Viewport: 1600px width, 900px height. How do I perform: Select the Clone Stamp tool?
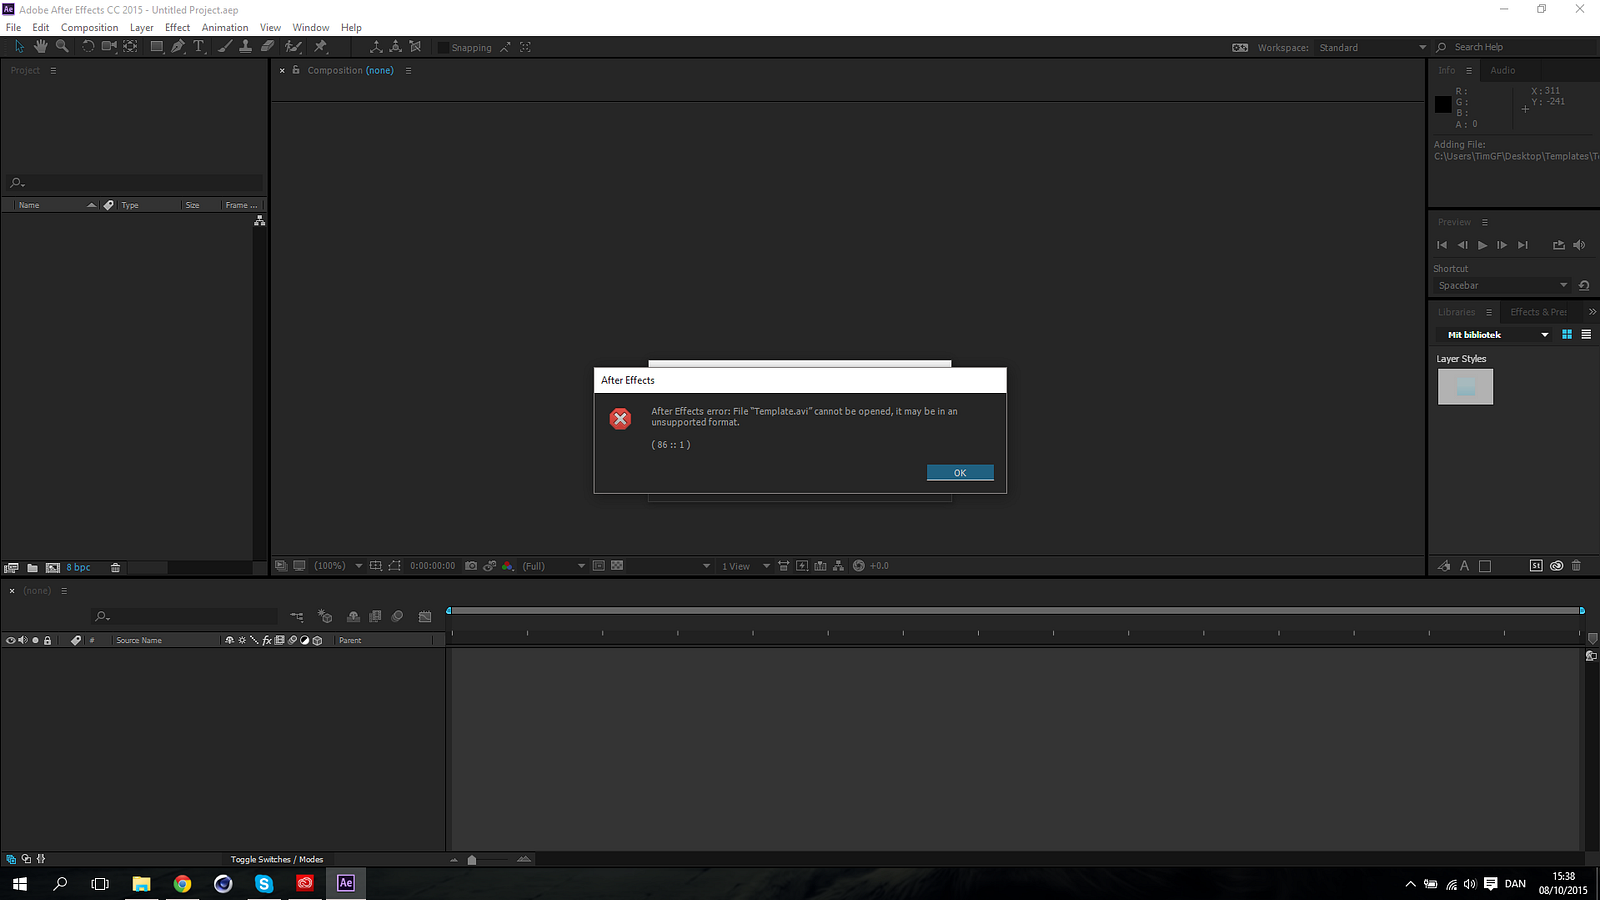pyautogui.click(x=246, y=47)
